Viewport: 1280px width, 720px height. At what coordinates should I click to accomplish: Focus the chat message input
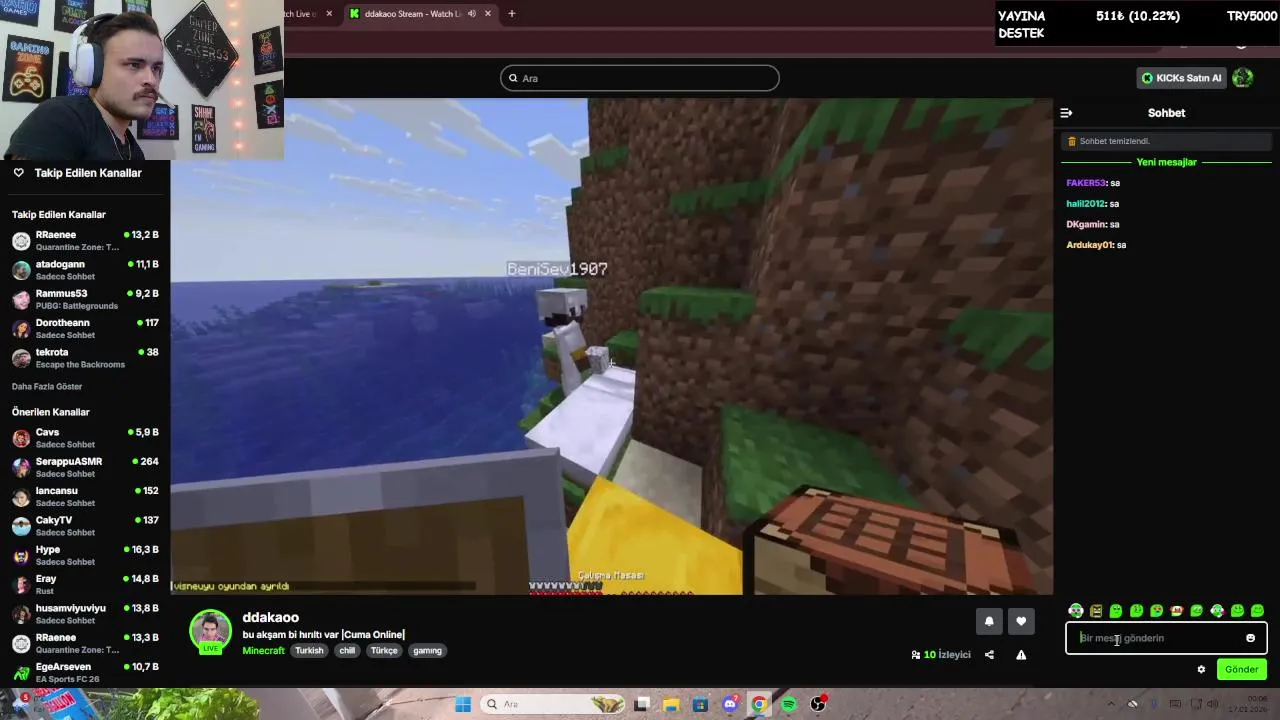(1166, 638)
